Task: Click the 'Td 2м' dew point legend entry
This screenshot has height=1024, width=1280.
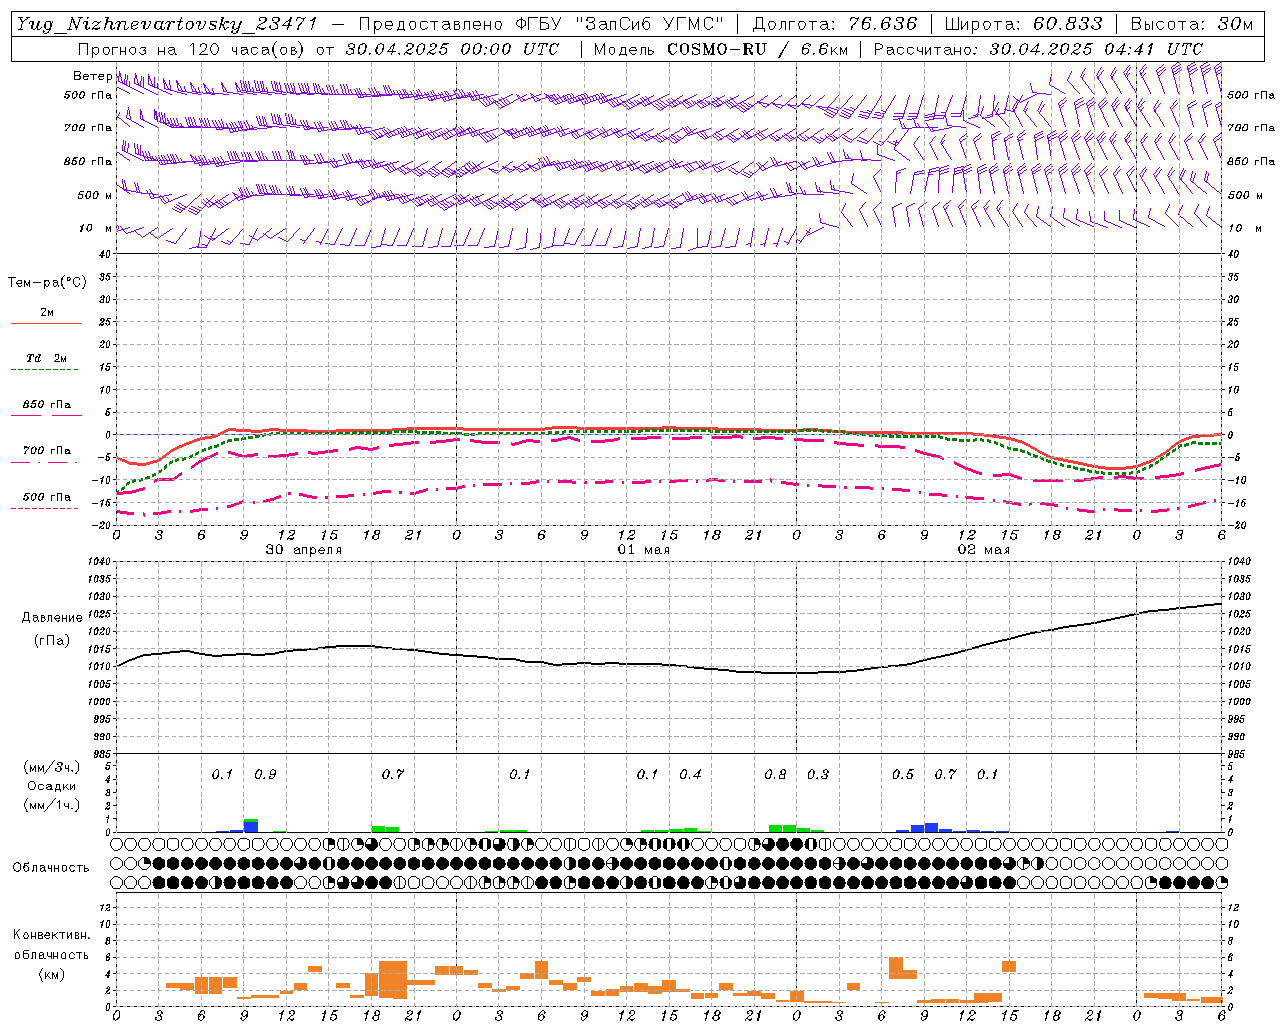Action: tap(46, 358)
